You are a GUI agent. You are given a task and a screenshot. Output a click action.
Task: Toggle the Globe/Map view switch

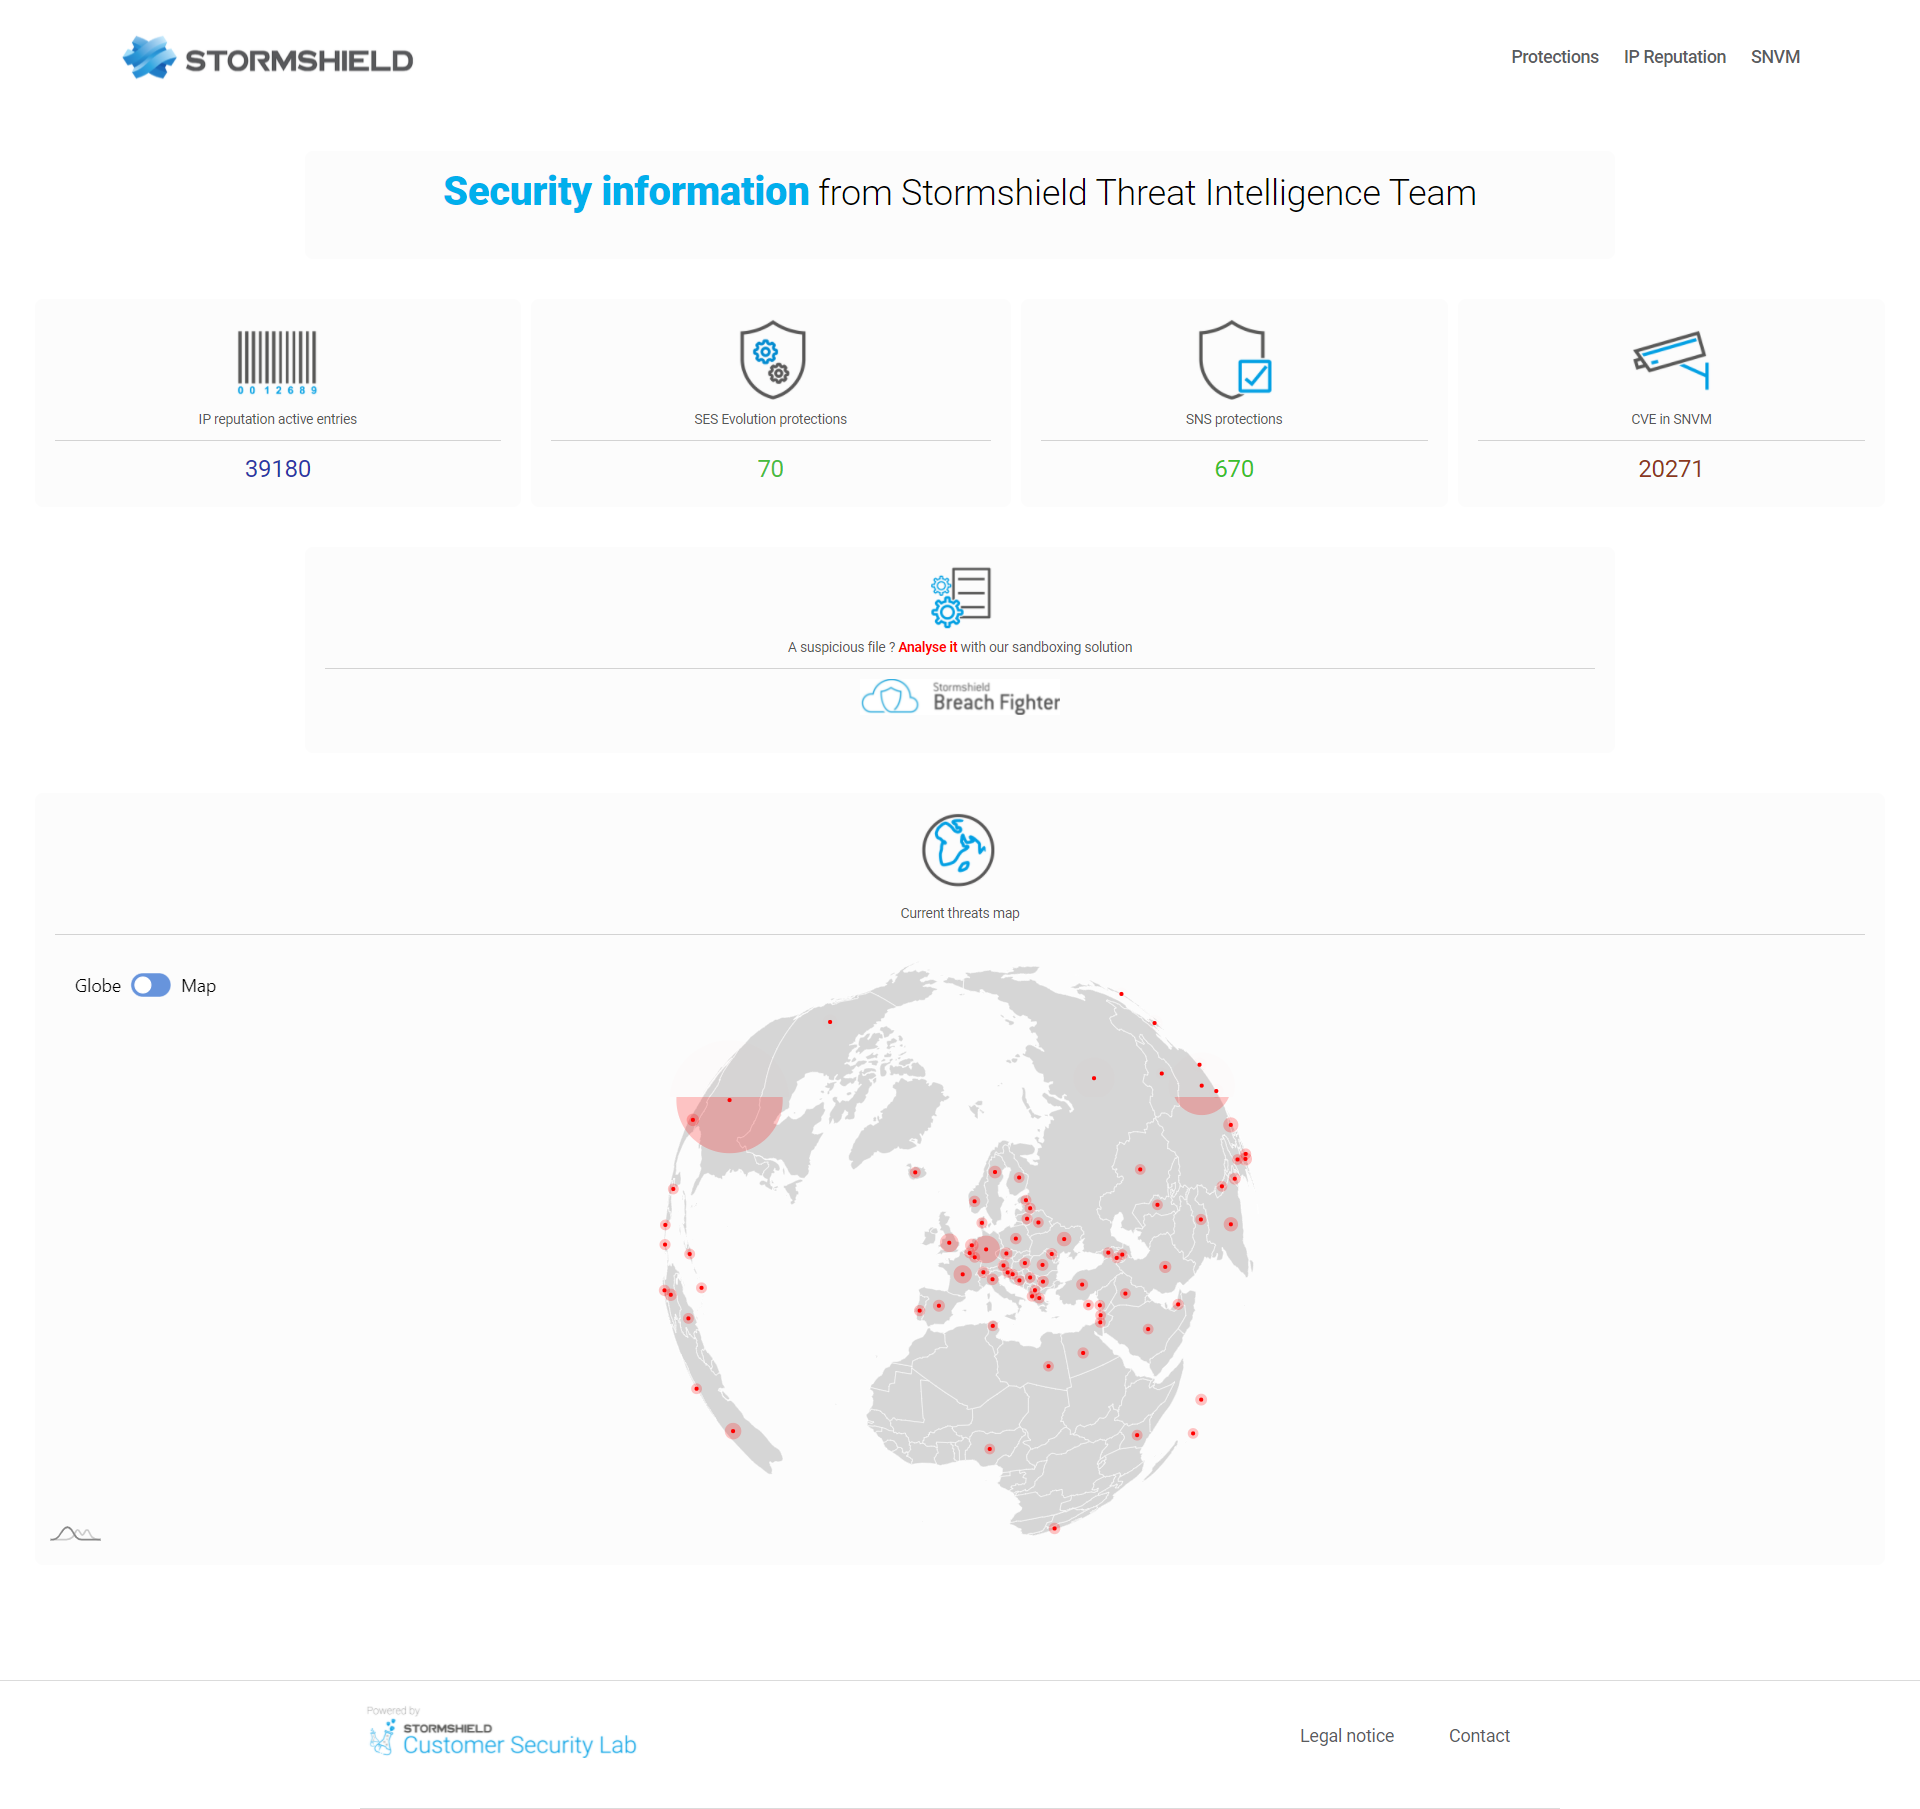click(151, 985)
